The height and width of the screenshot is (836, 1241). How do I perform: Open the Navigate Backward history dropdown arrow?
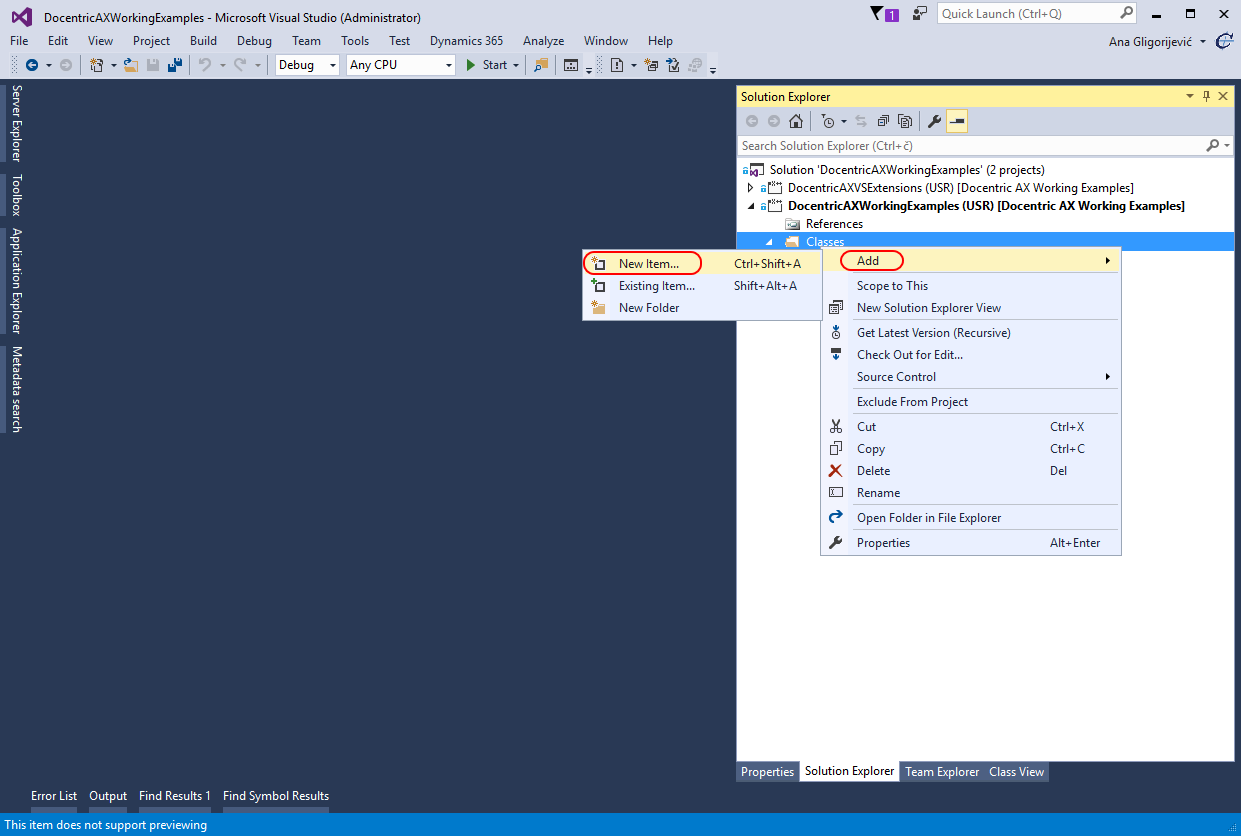point(49,65)
